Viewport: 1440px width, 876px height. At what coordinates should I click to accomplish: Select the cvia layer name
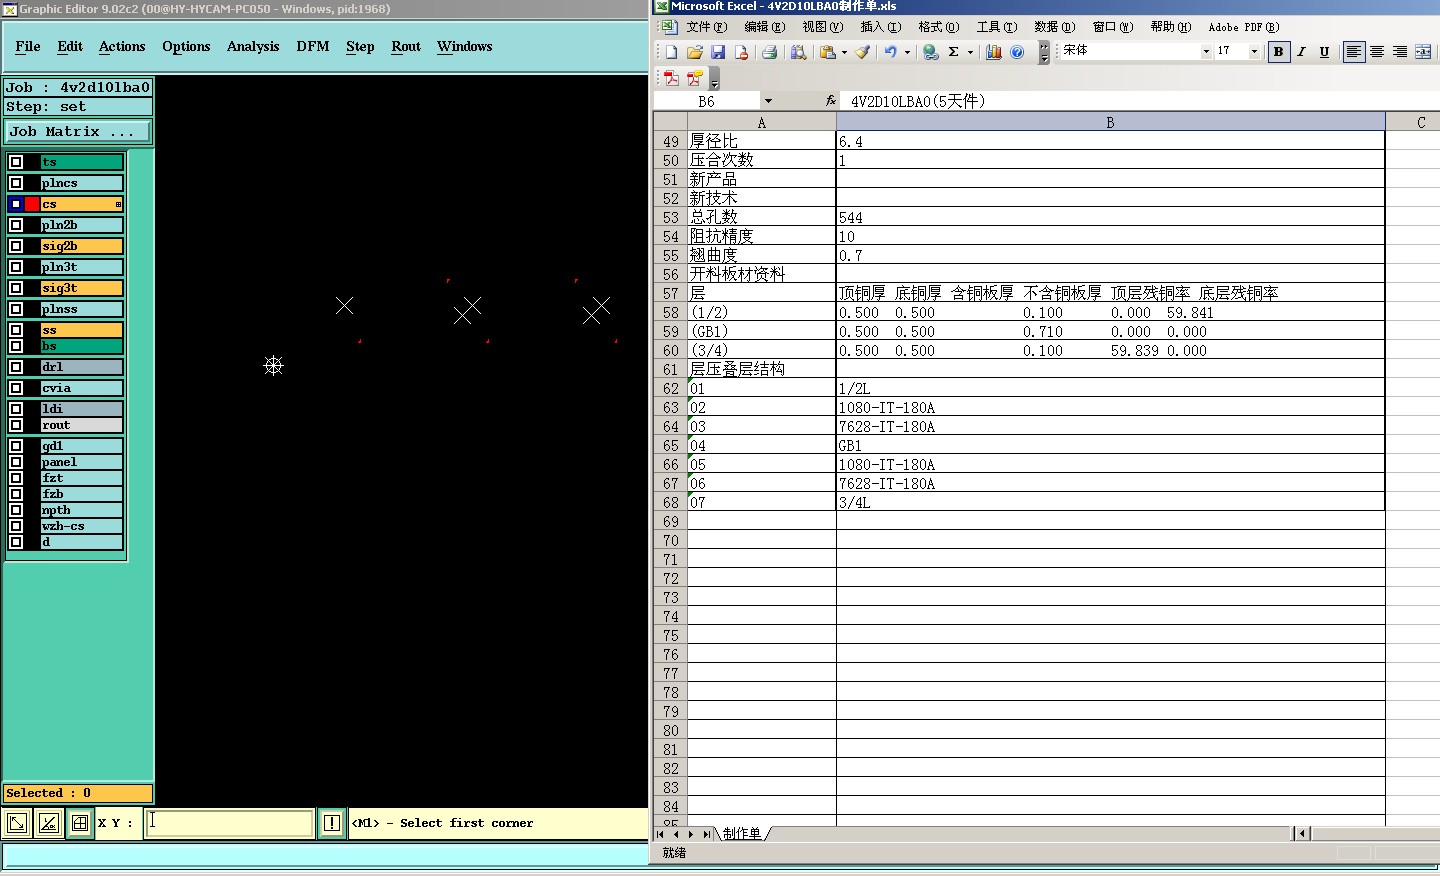(x=82, y=388)
